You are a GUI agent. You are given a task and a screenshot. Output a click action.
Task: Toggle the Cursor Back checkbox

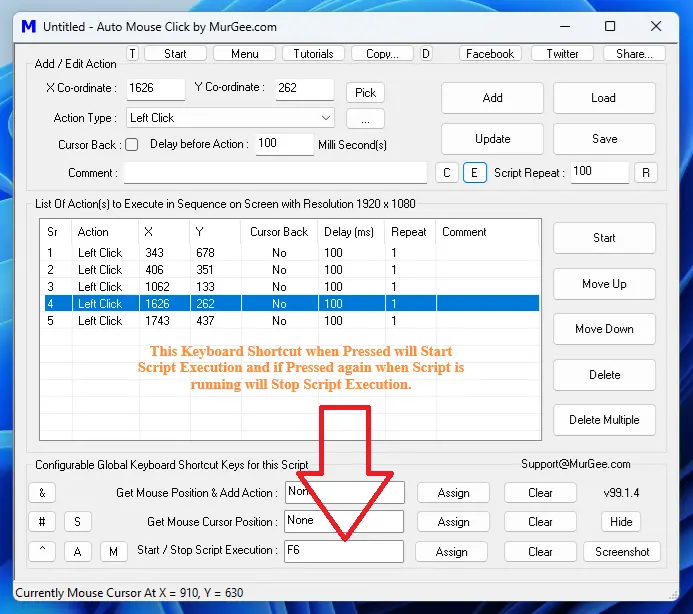tap(132, 145)
